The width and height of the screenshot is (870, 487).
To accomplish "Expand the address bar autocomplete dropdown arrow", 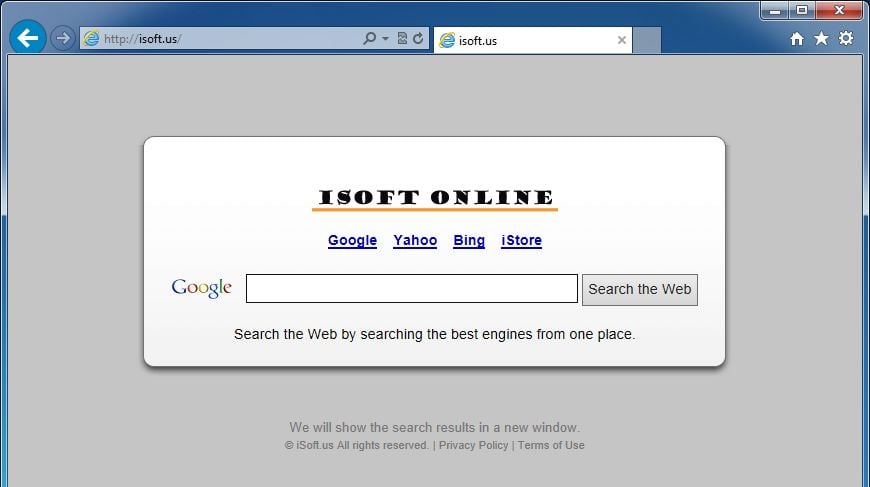I will pos(385,39).
